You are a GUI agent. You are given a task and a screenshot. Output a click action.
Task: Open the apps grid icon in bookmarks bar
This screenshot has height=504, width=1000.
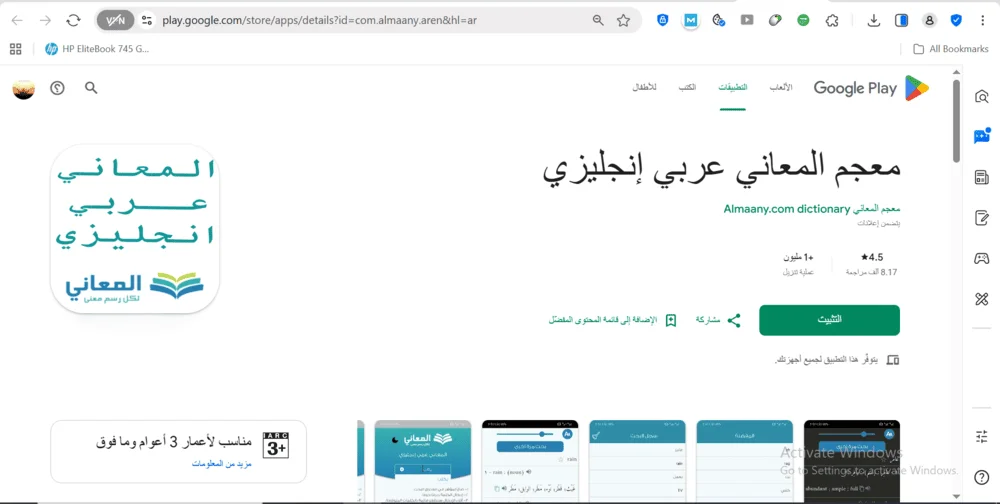click(15, 49)
